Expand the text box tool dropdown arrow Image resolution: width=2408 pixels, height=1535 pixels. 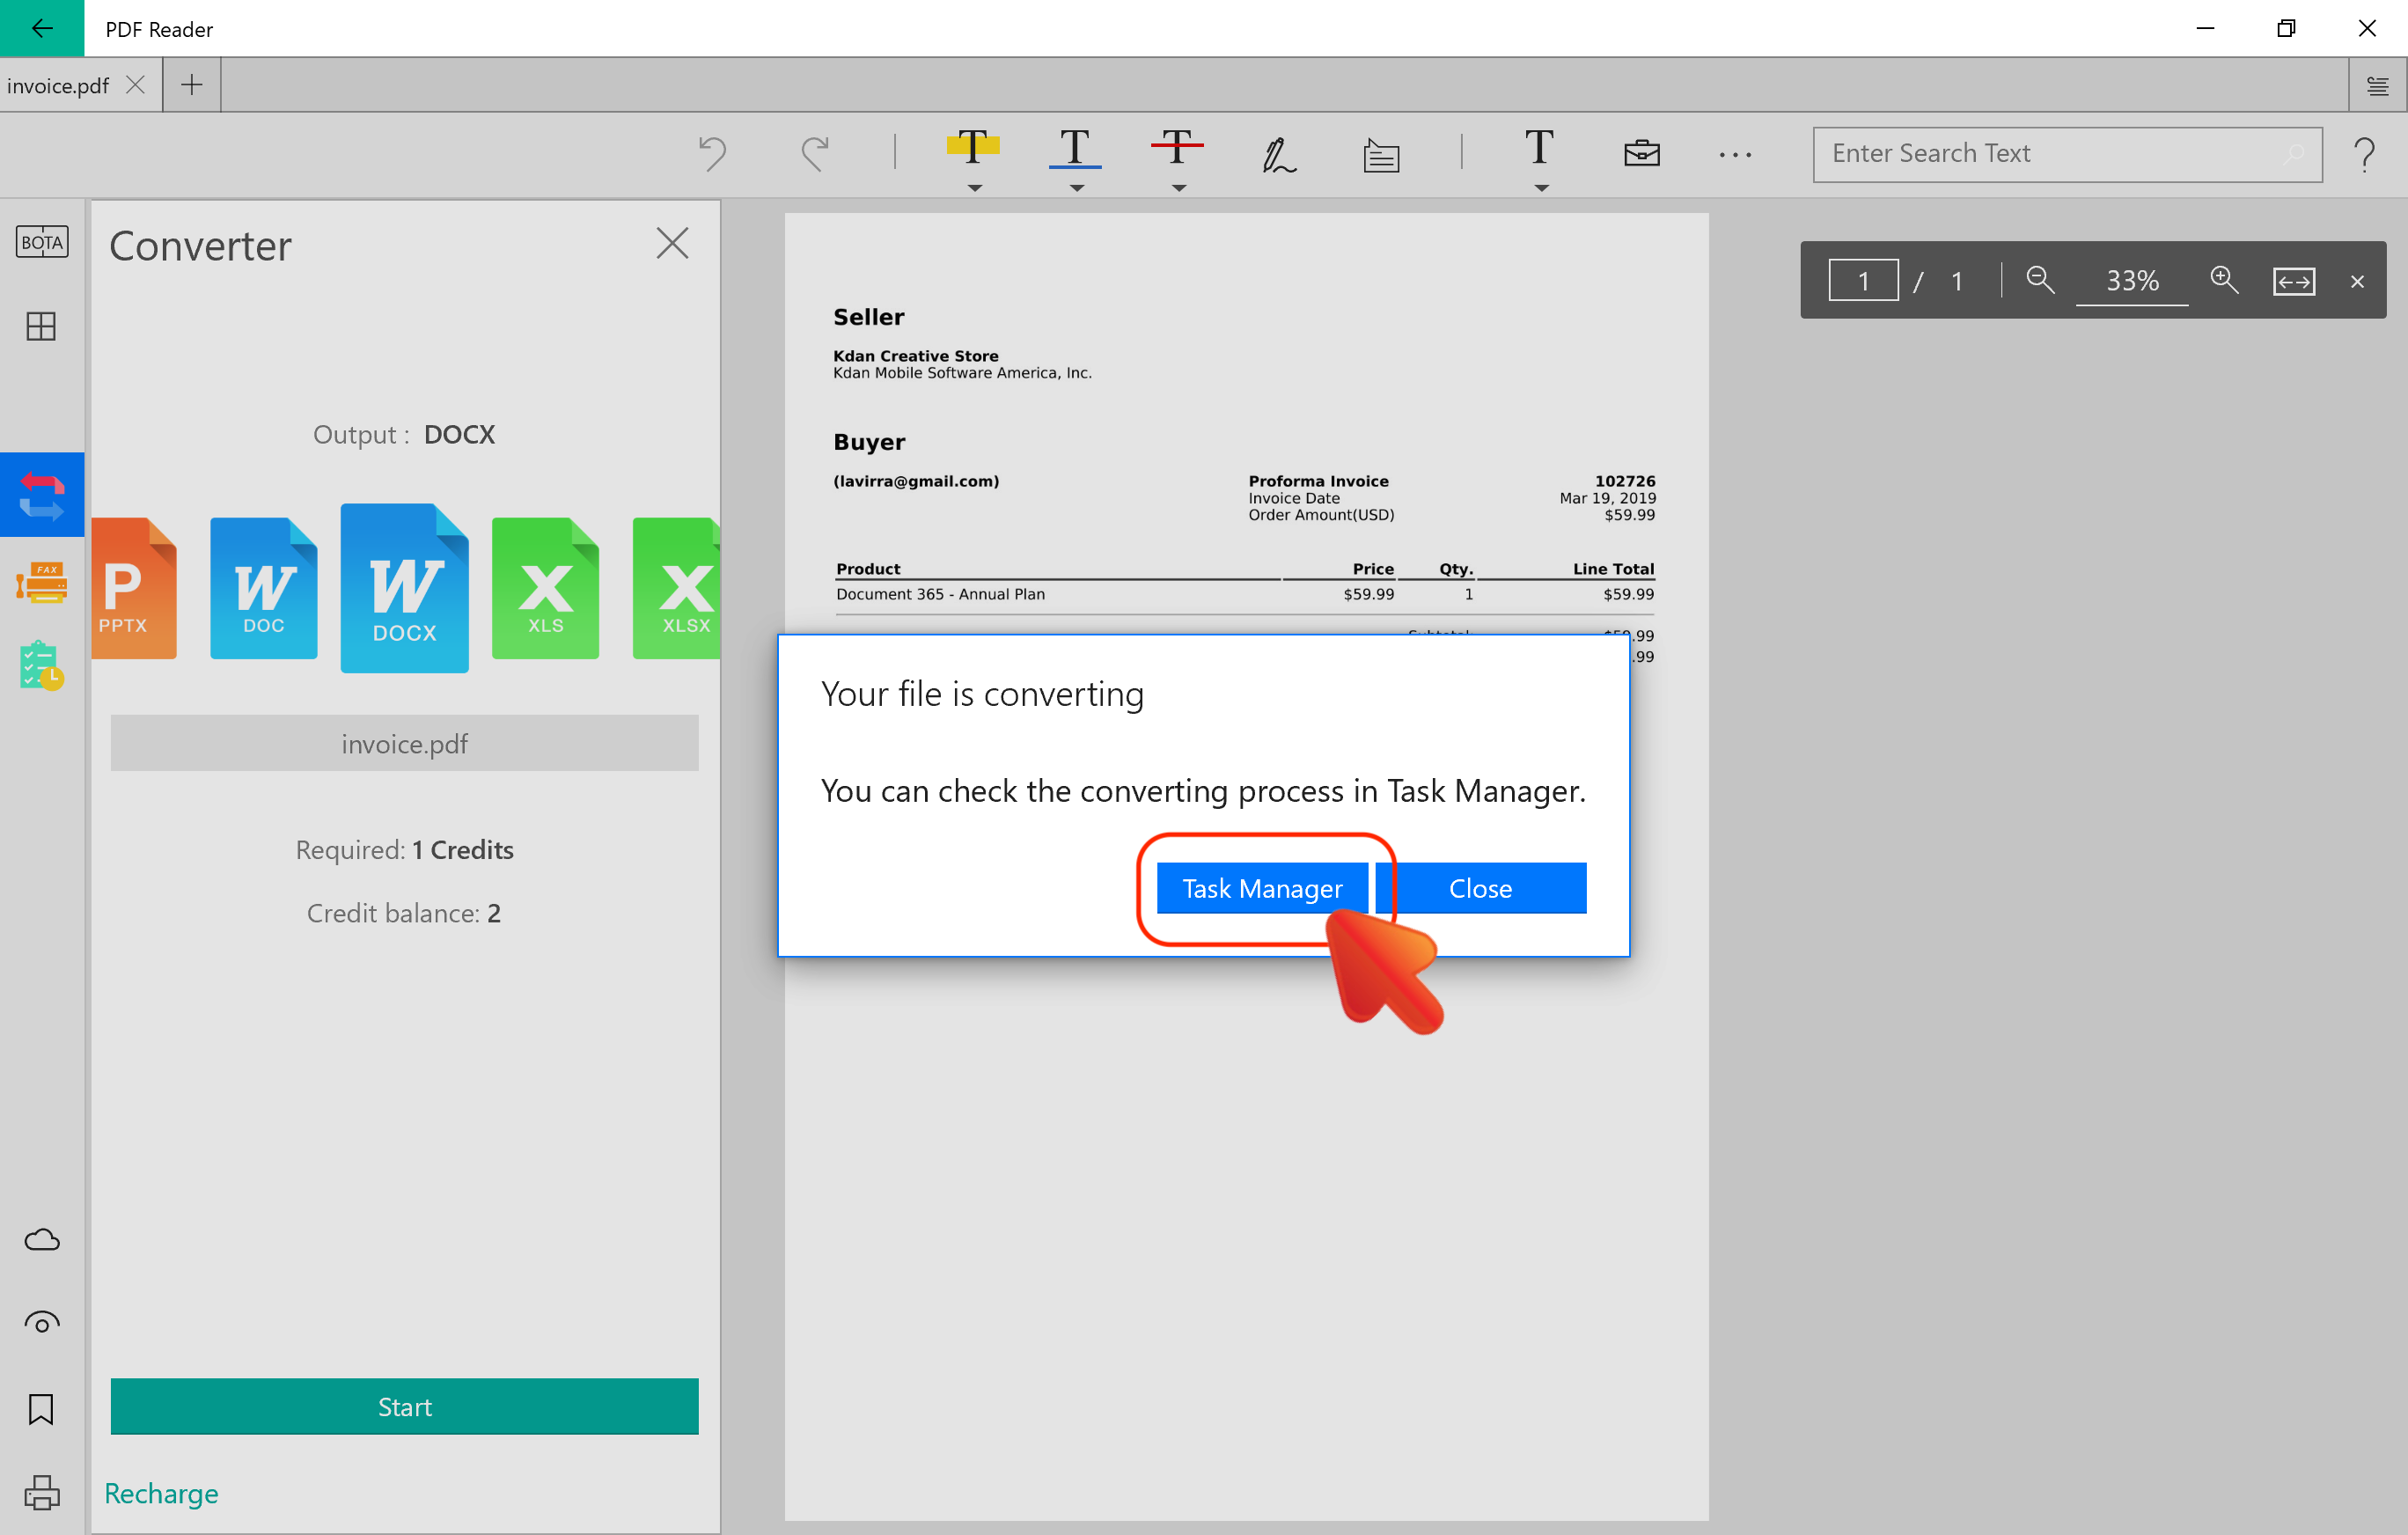click(x=1541, y=188)
